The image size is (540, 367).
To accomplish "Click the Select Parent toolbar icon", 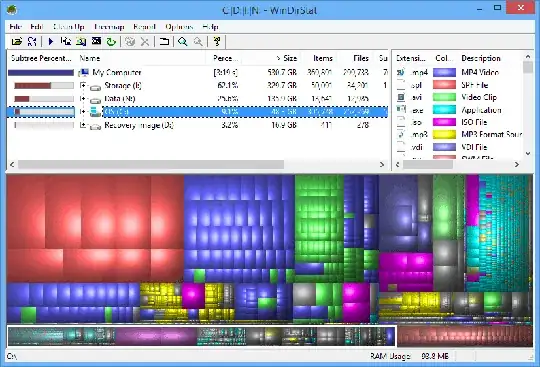I will [x=164, y=42].
